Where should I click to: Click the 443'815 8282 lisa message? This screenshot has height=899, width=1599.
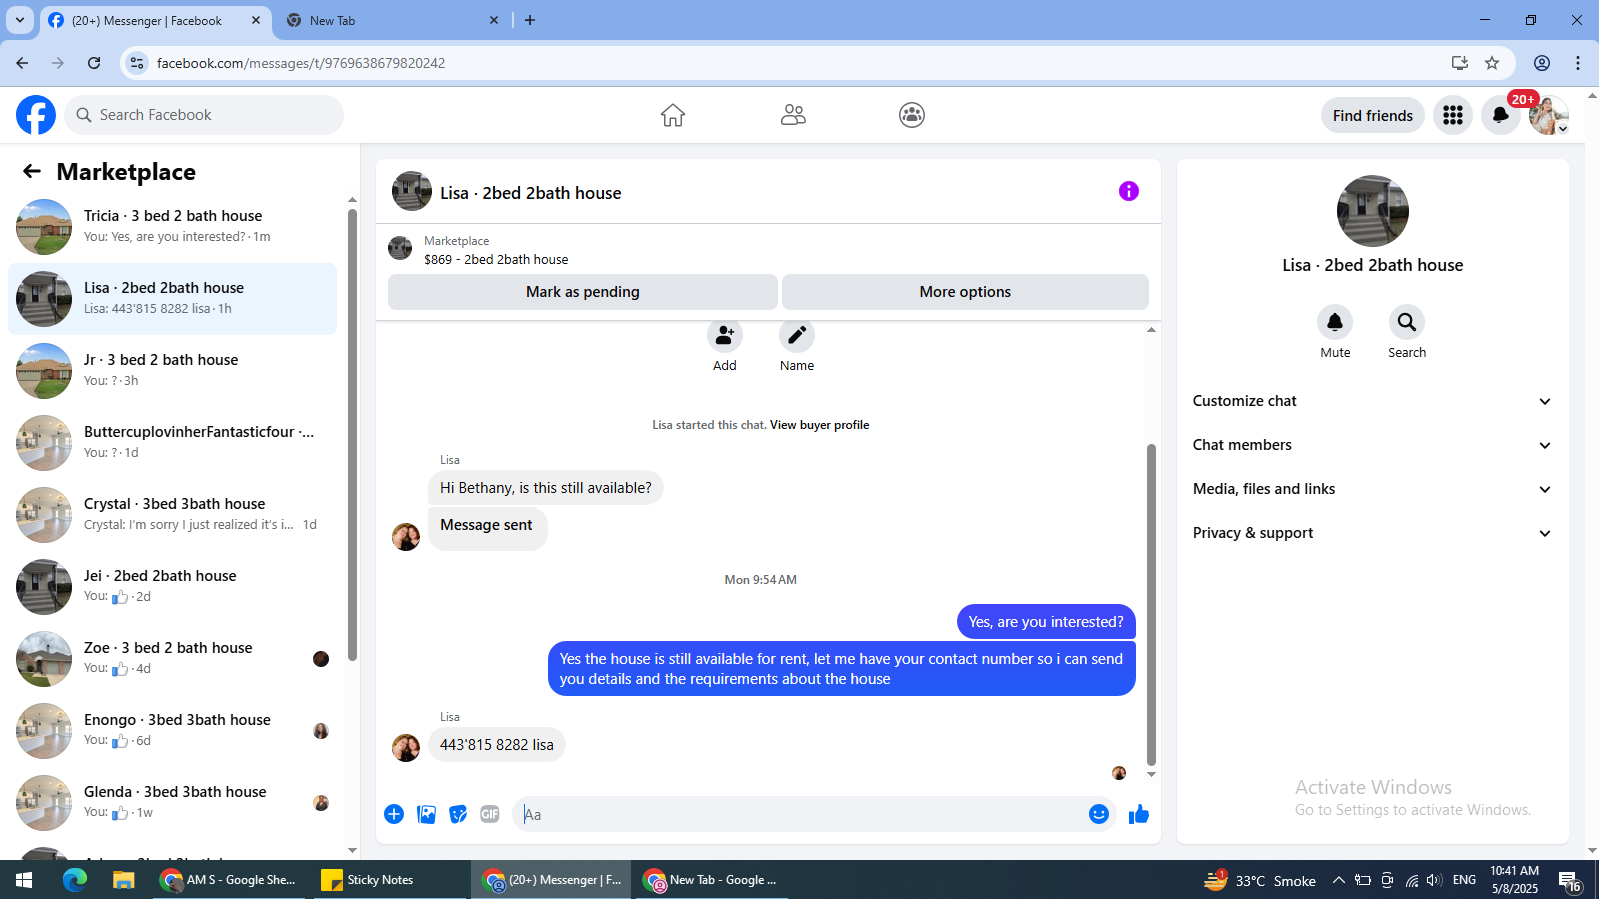coord(497,745)
